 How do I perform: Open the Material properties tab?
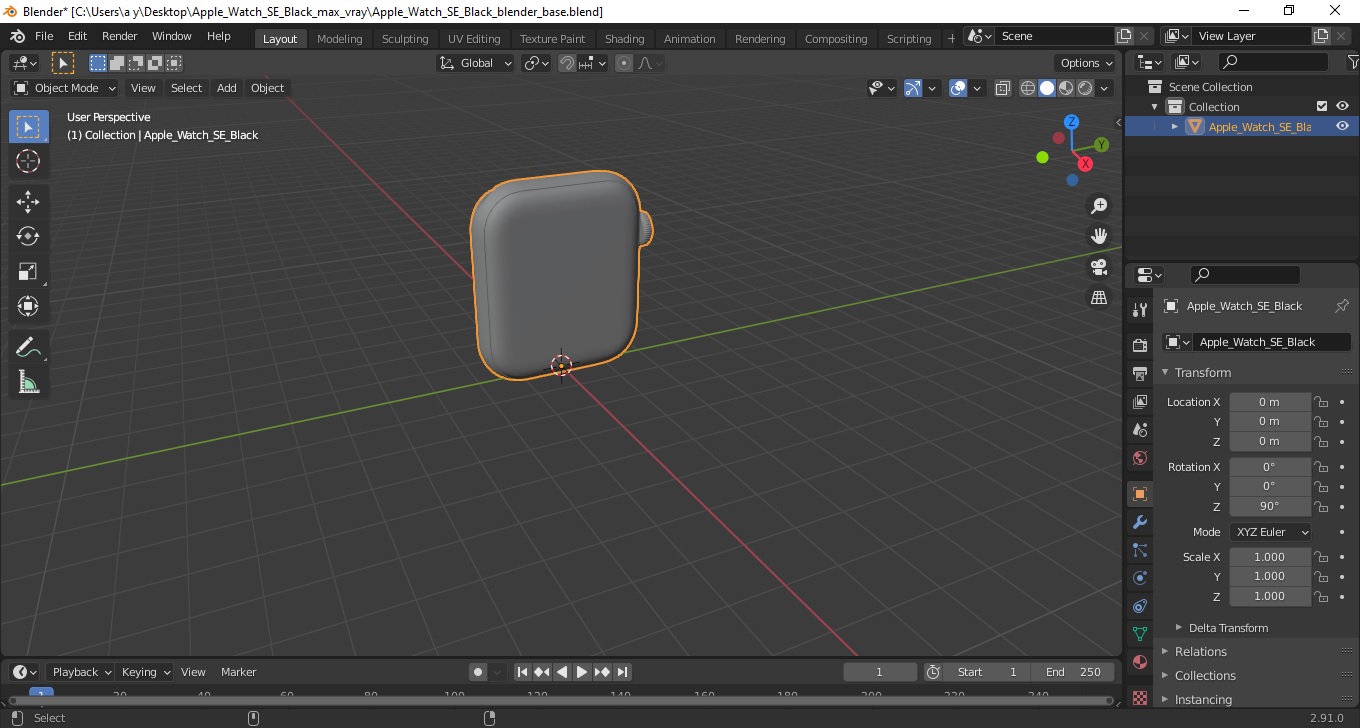point(1139,662)
